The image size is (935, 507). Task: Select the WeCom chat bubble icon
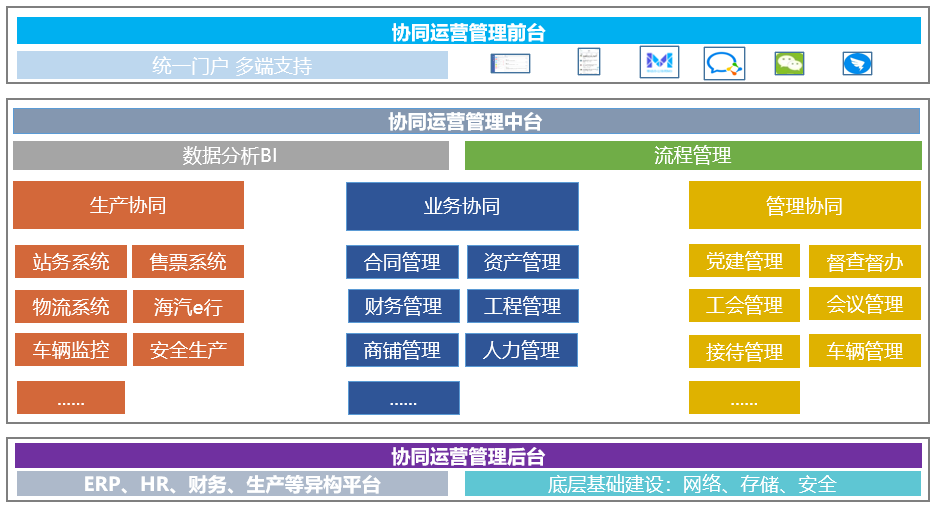[724, 63]
